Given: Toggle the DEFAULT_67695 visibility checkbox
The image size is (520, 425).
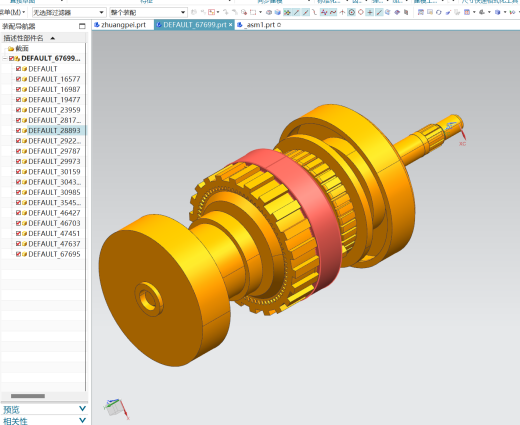Looking at the screenshot, I should tap(18, 254).
